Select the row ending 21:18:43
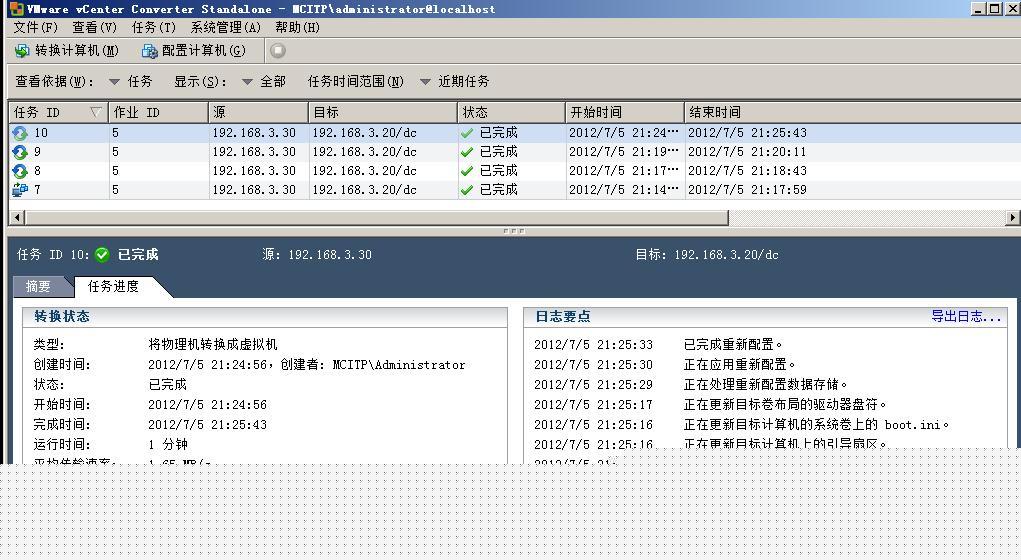Viewport: 1021px width, 560px height. pos(514,171)
